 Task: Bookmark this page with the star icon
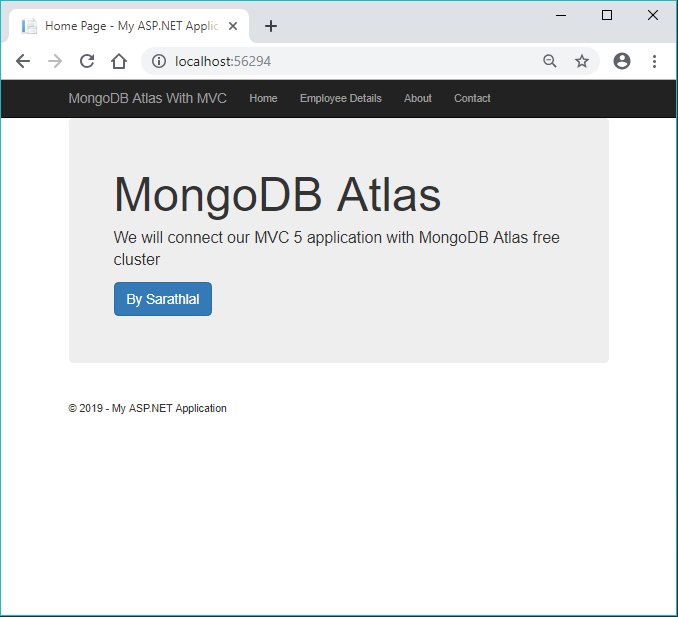coord(582,61)
